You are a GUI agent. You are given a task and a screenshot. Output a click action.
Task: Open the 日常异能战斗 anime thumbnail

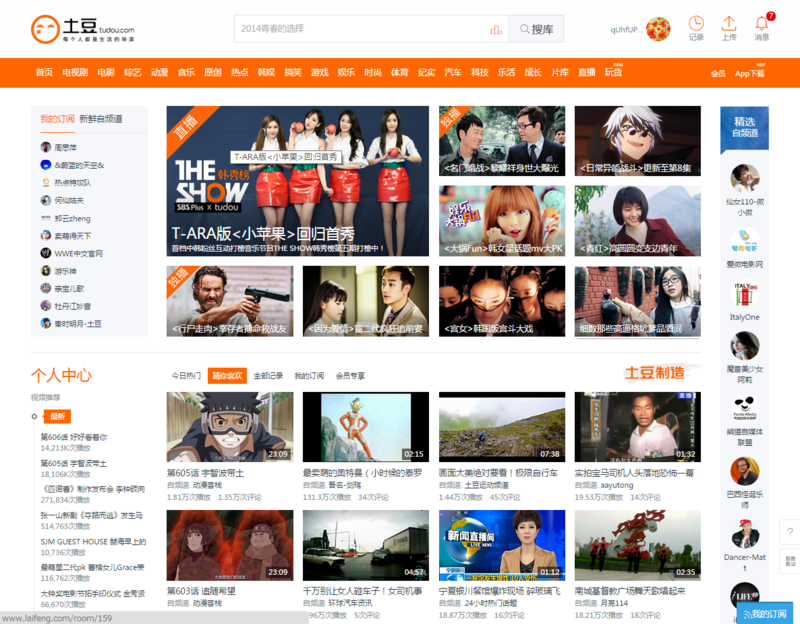click(638, 141)
